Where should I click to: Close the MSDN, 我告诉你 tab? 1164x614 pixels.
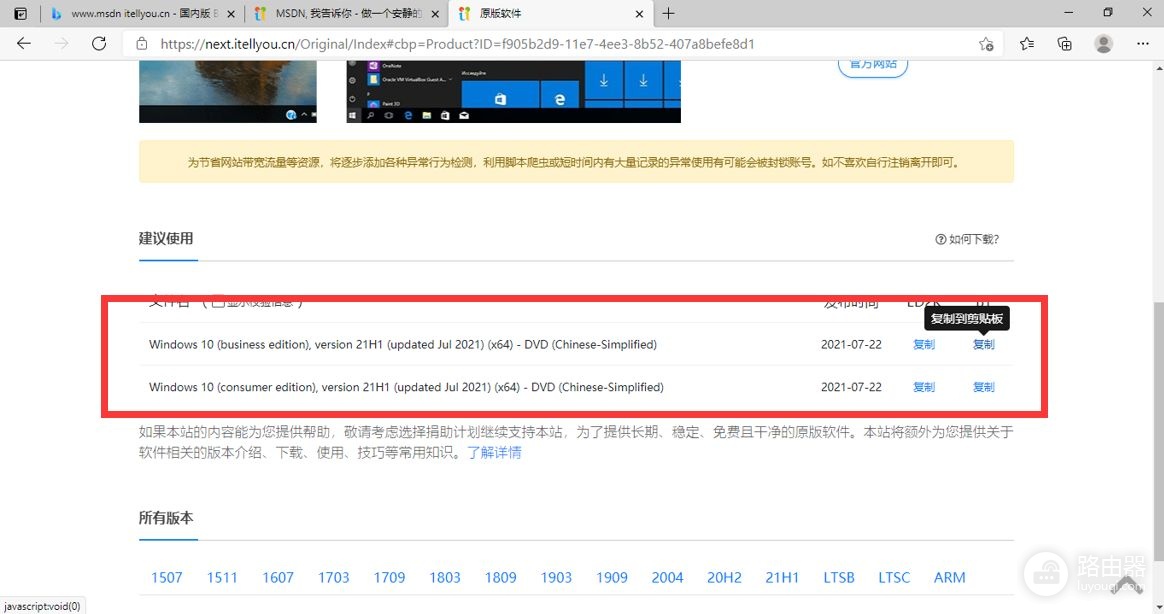(435, 13)
